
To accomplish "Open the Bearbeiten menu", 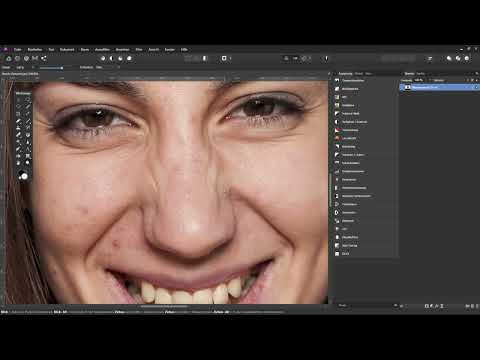I will [x=35, y=49].
